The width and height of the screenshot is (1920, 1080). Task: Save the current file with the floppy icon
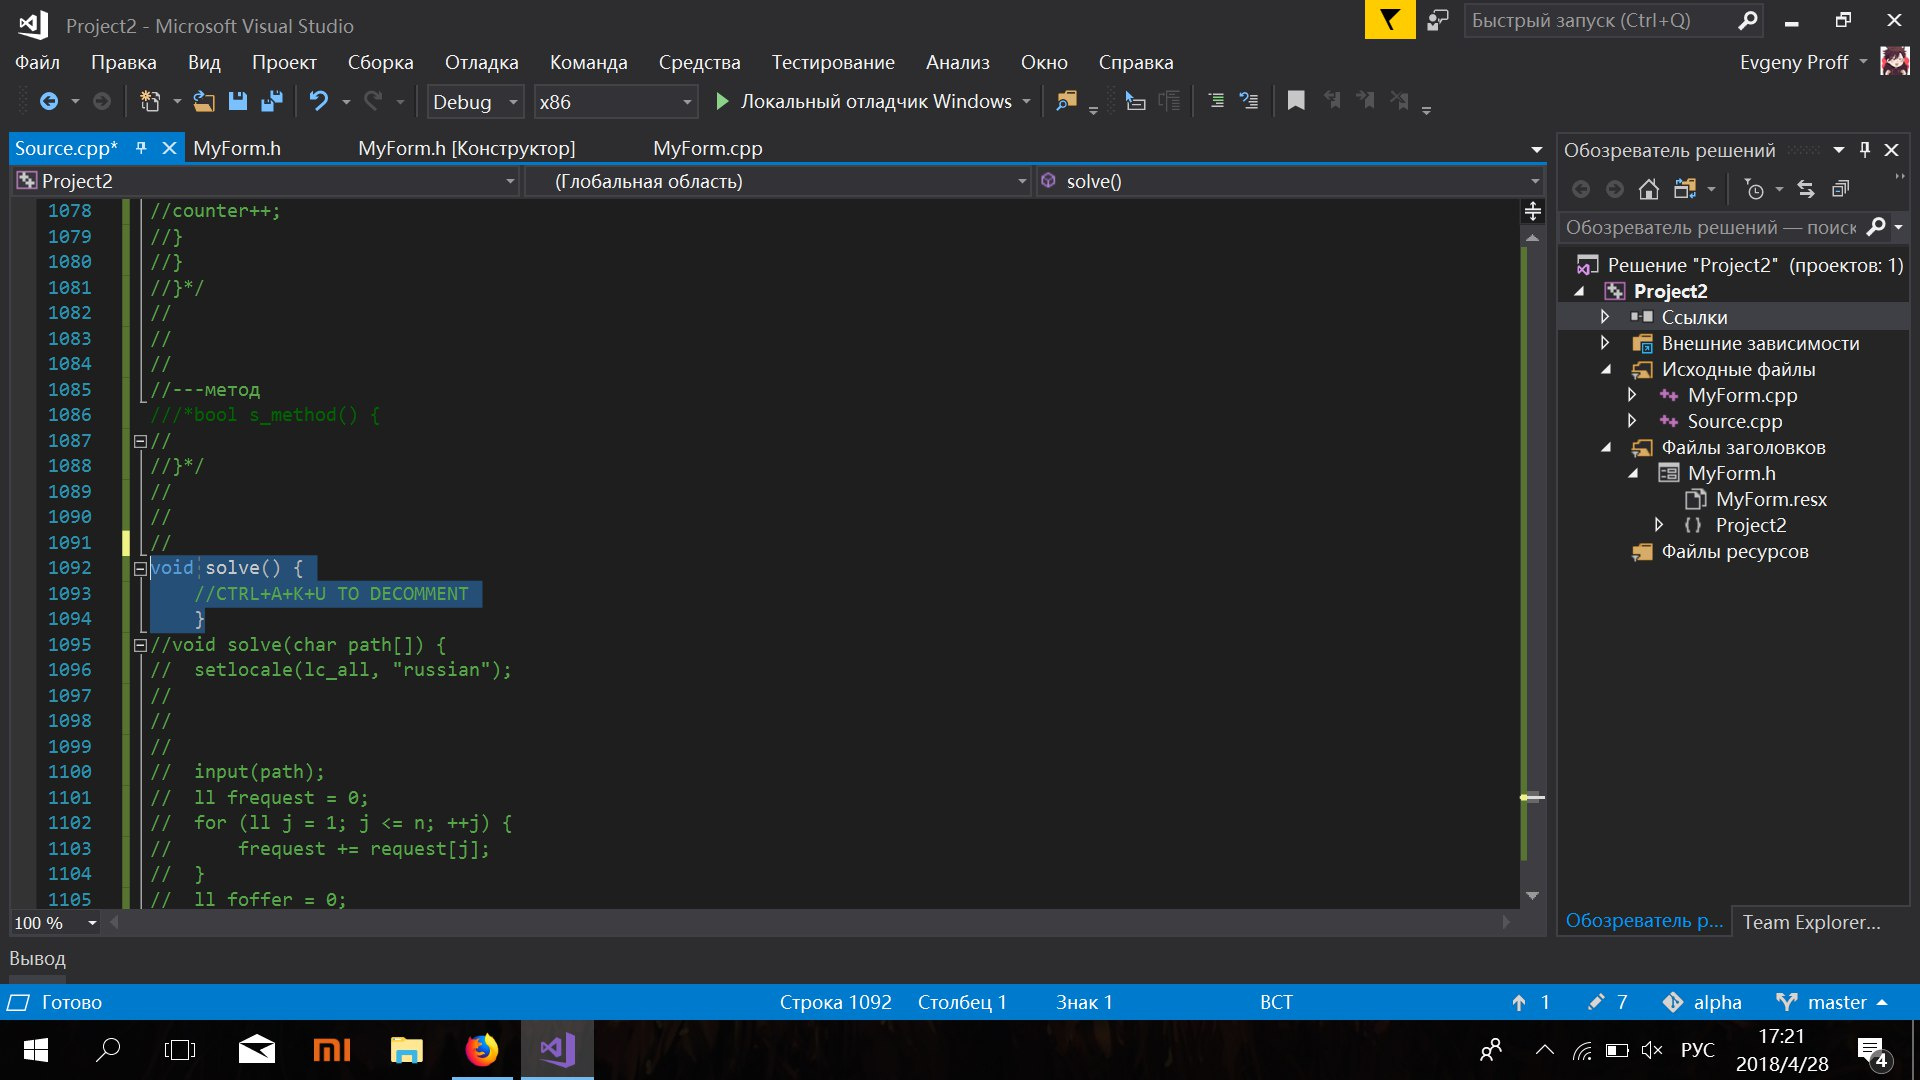(238, 101)
